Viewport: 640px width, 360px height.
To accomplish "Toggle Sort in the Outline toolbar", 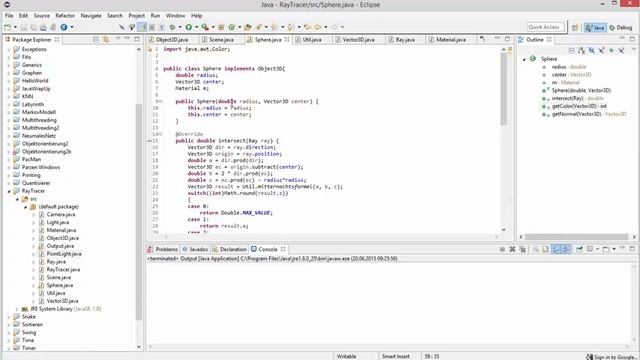I will click(581, 50).
